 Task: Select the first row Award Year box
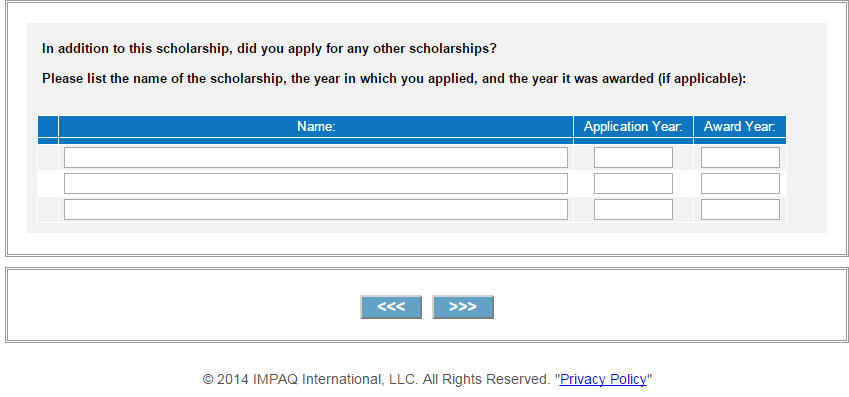(740, 158)
